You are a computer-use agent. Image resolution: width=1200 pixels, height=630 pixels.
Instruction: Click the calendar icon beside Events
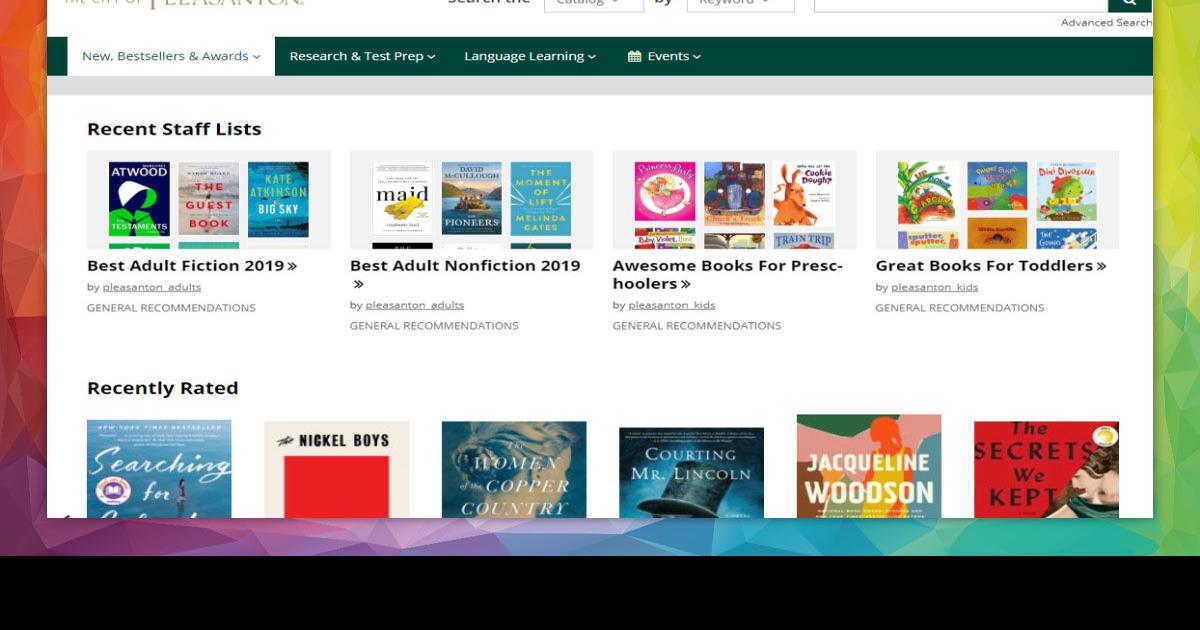[634, 56]
